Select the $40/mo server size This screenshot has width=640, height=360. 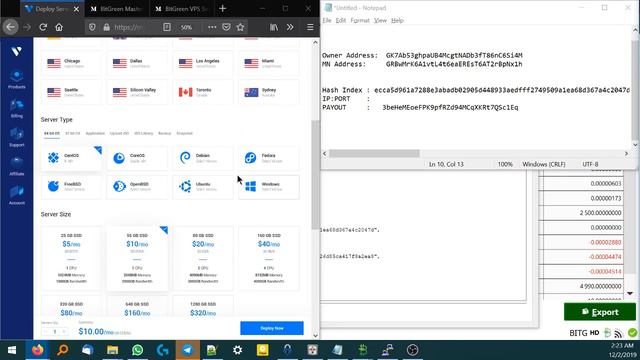click(269, 258)
